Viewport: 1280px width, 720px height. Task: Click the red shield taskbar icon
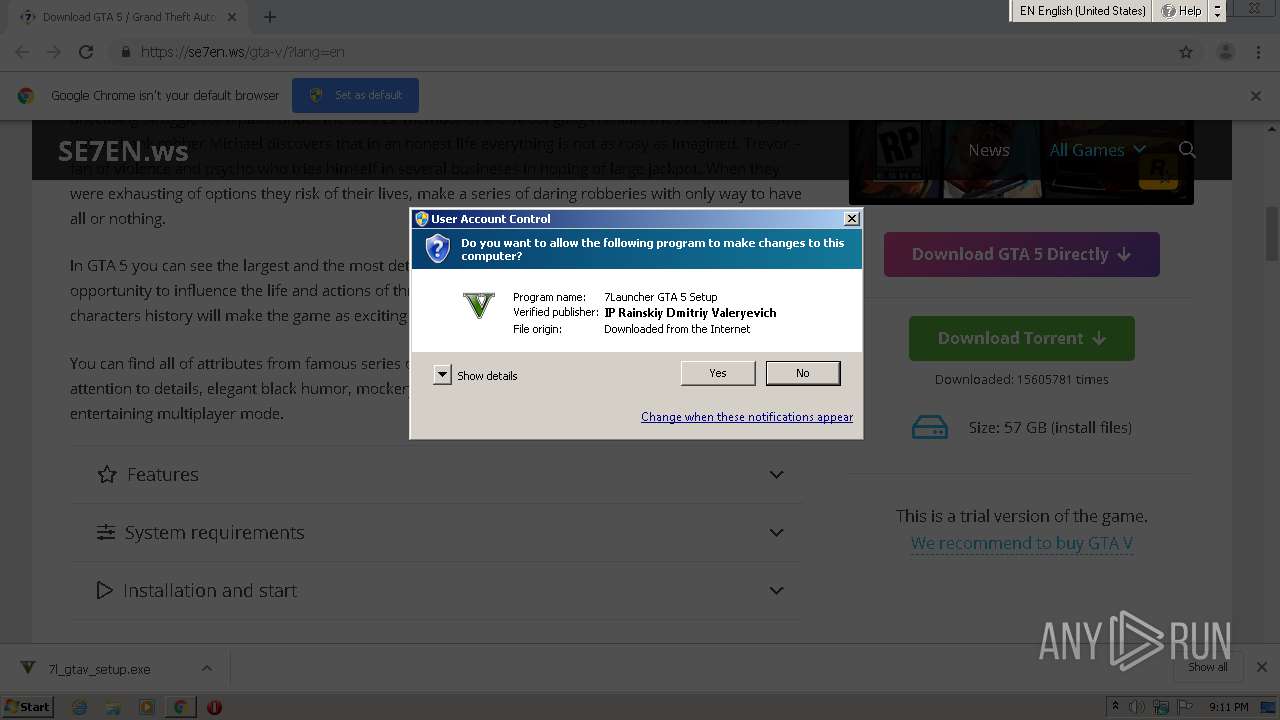[214, 707]
